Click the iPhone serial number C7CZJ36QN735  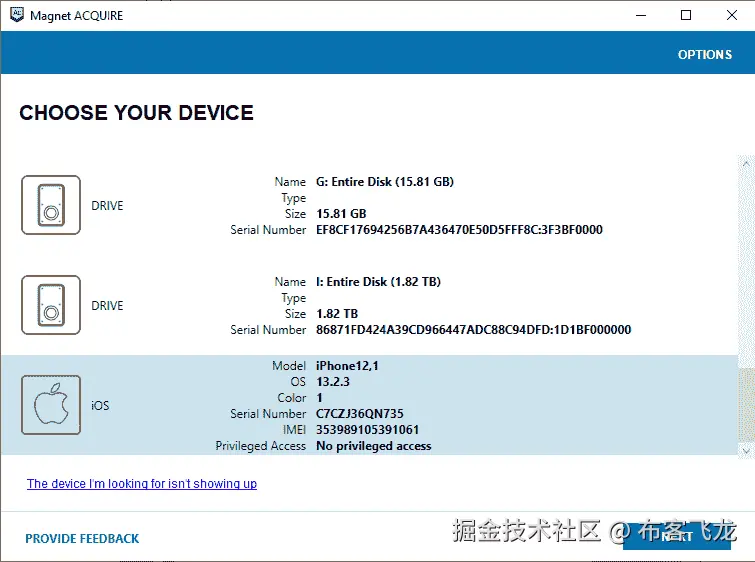360,414
